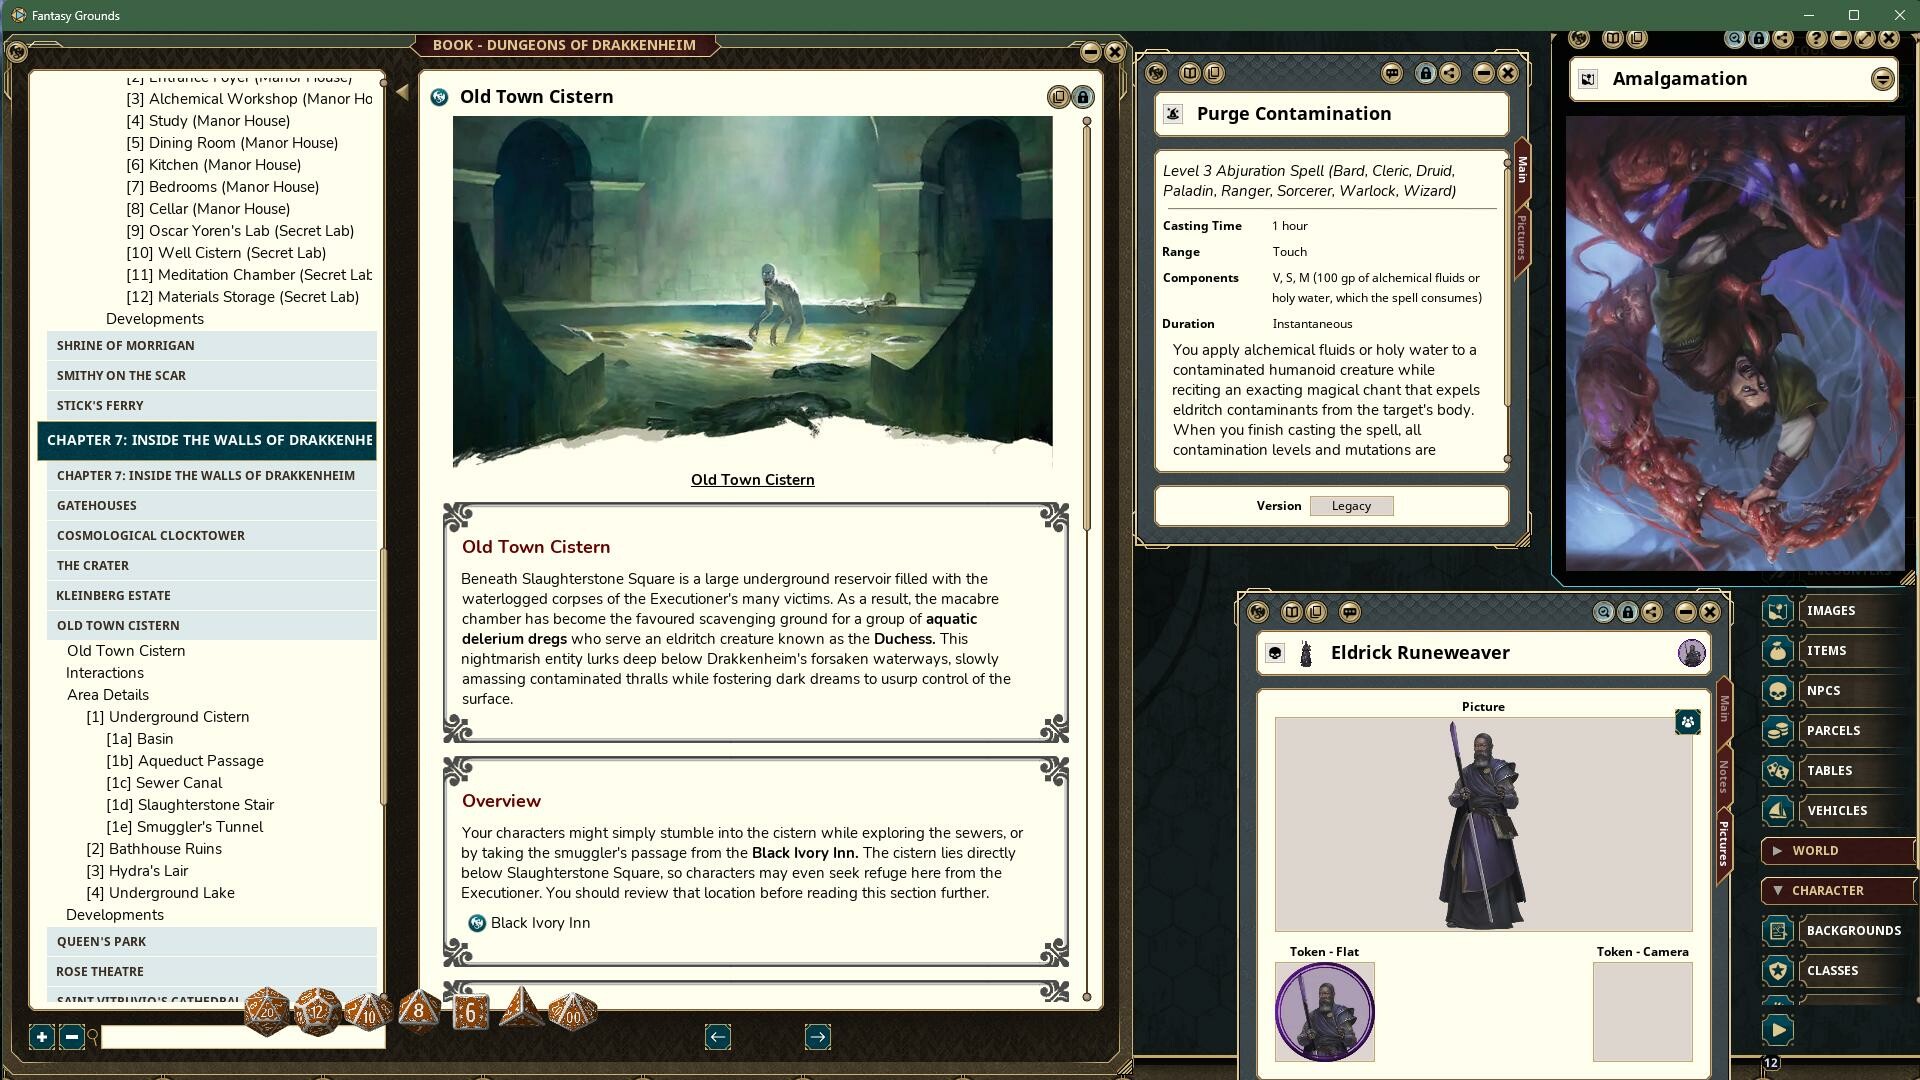Click the magnifier icon on Eldrick Runeweaver window
1920x1080 pixels.
pos(1603,612)
